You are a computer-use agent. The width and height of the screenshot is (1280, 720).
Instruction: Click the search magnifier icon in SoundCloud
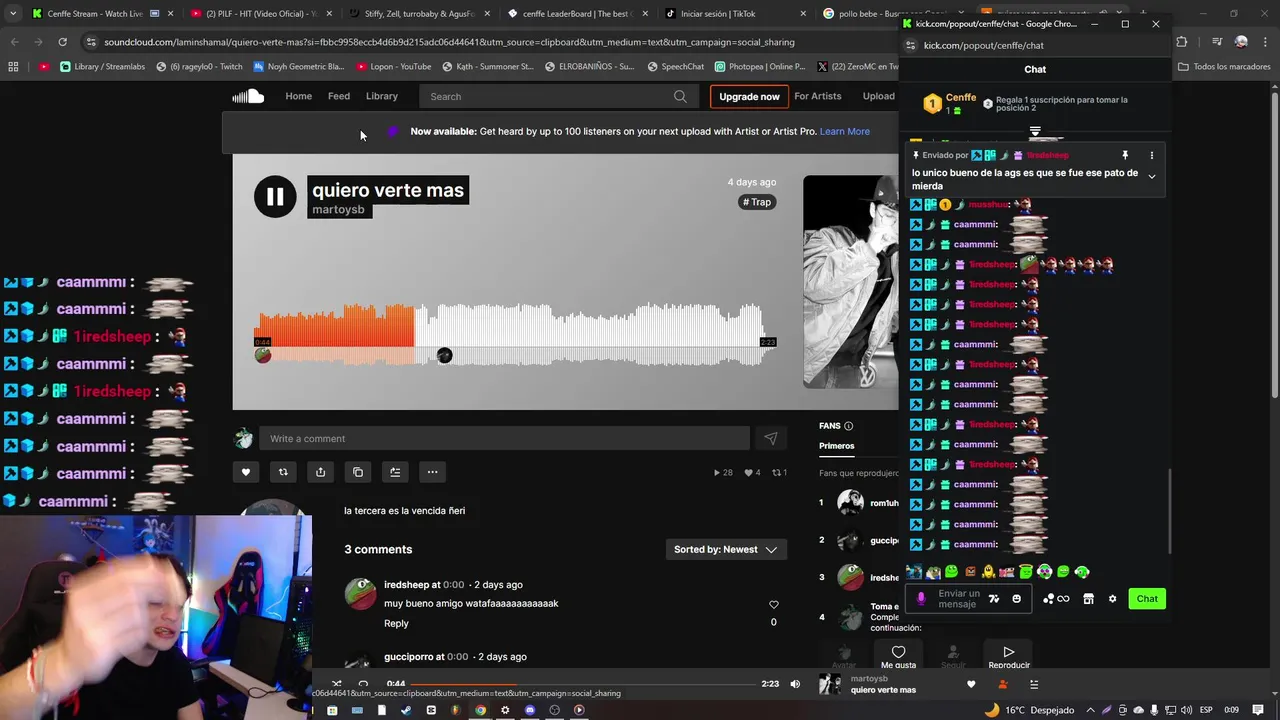[x=680, y=96]
